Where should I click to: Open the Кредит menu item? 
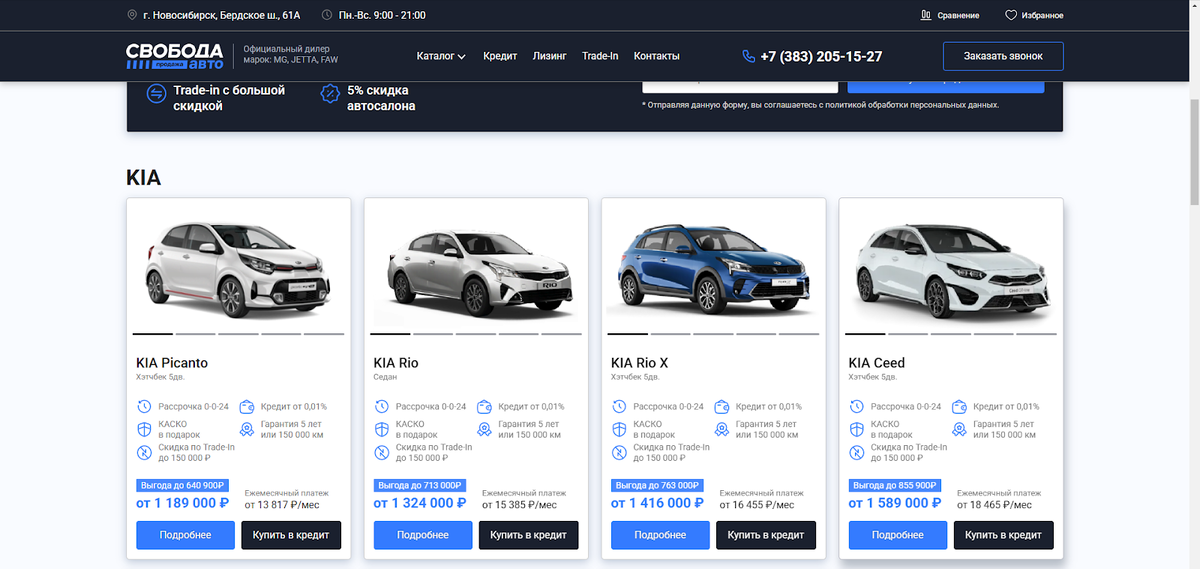point(500,56)
